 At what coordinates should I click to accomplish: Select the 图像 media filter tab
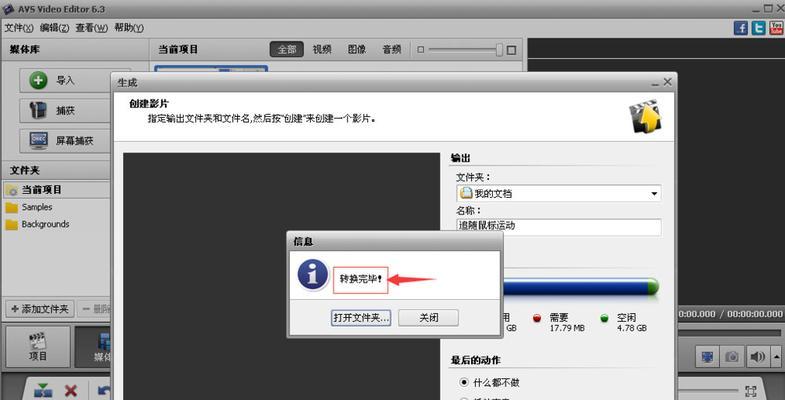point(357,50)
